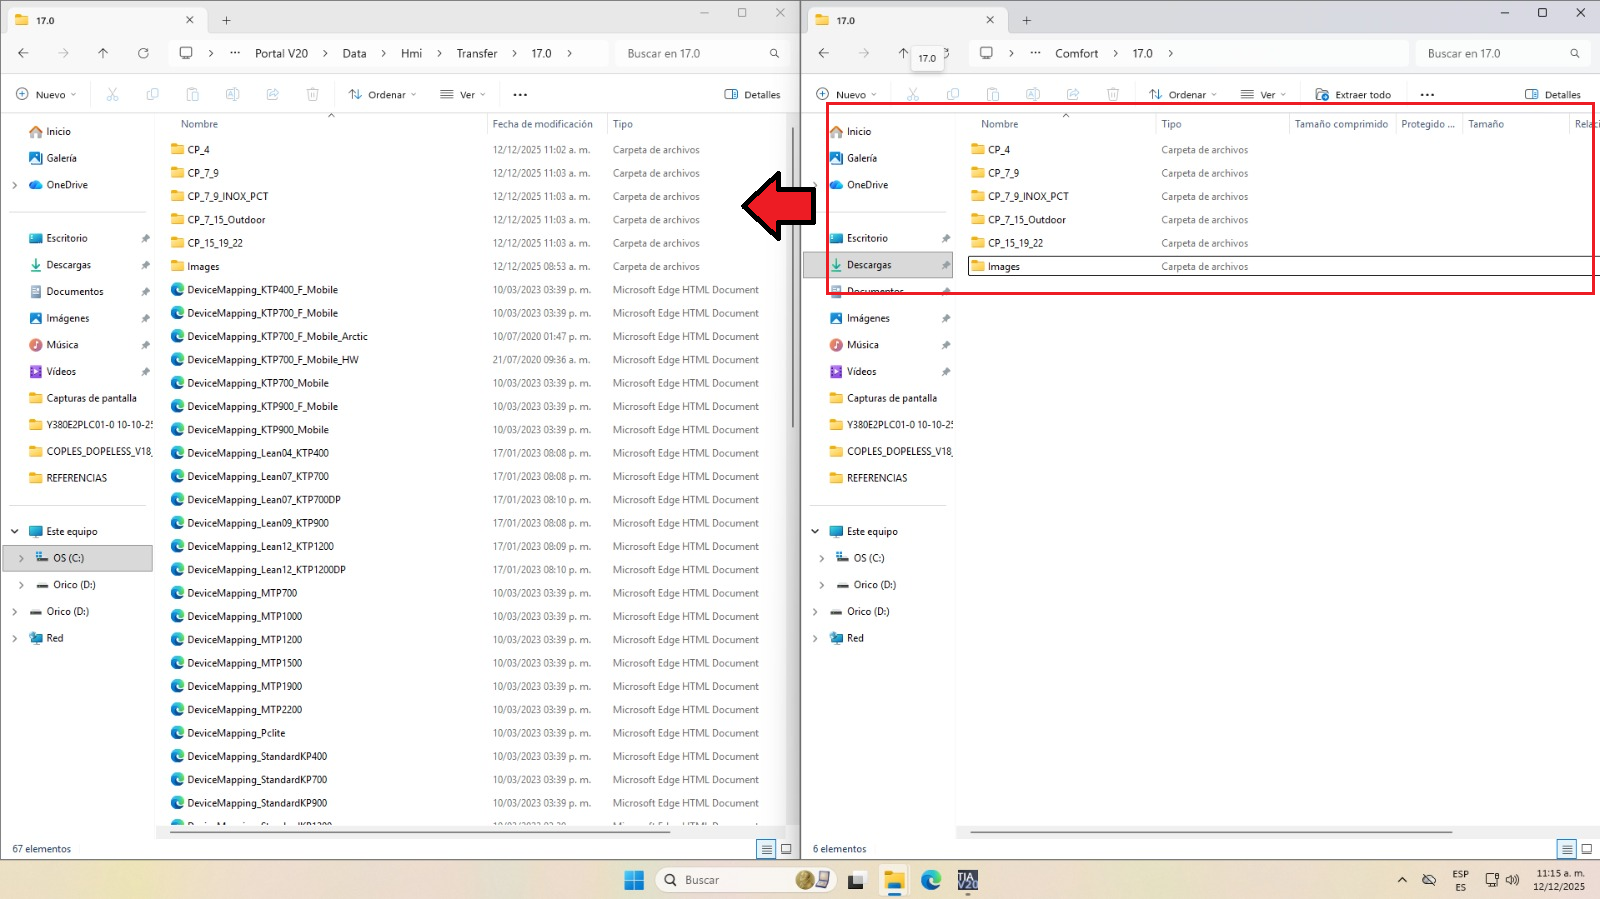
Task: Click the horizontal scrollbar of the Comfort file list
Action: coord(1210,831)
